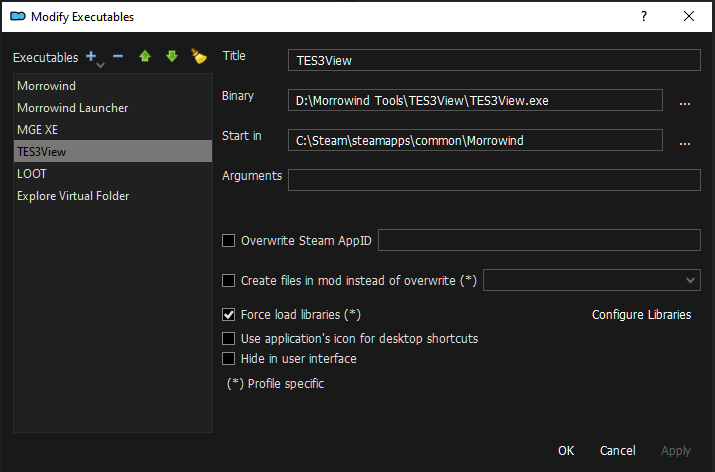
Task: Toggle Create files in mod checkbox
Action: (x=229, y=281)
